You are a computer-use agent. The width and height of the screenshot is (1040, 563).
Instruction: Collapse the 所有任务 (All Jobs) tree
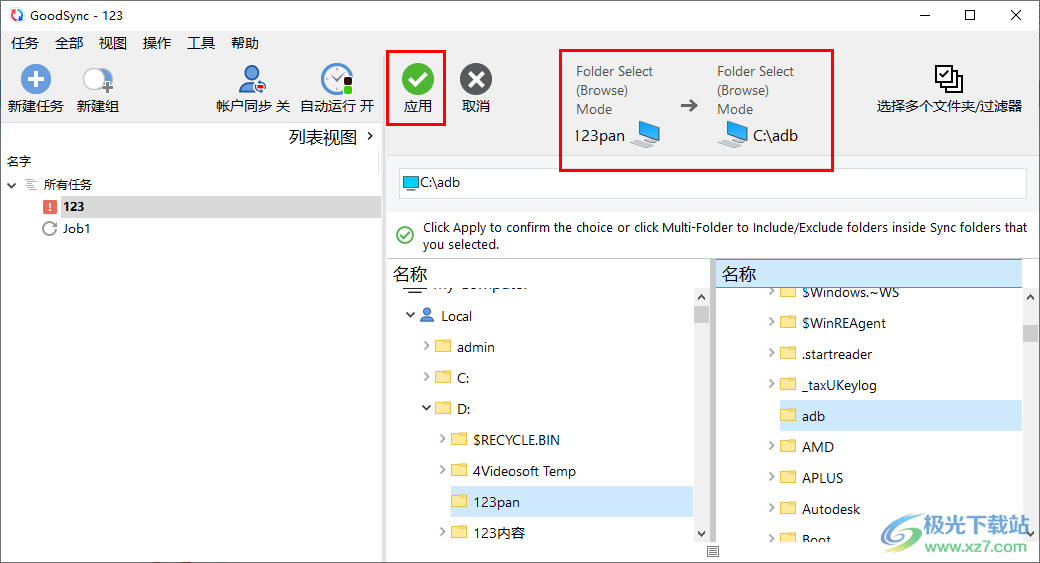click(x=11, y=185)
